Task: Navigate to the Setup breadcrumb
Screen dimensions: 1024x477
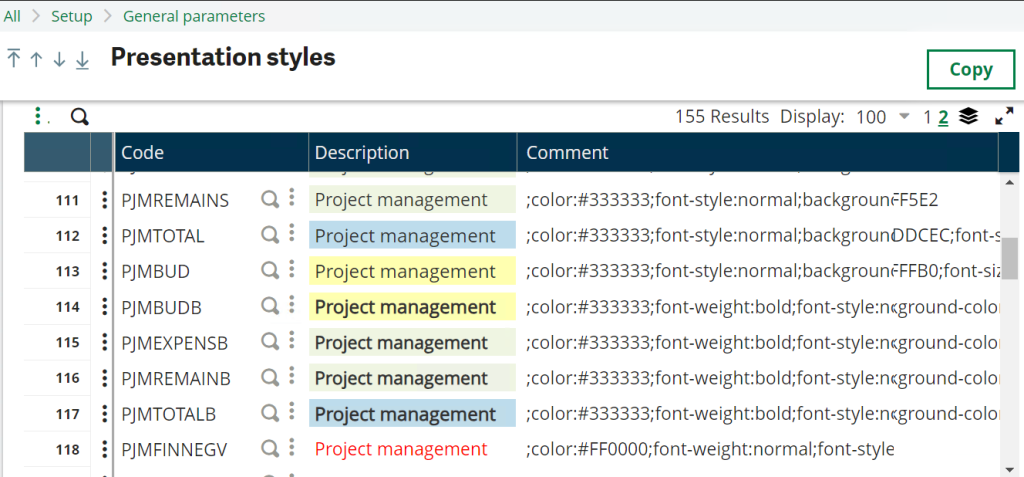Action: 71,16
